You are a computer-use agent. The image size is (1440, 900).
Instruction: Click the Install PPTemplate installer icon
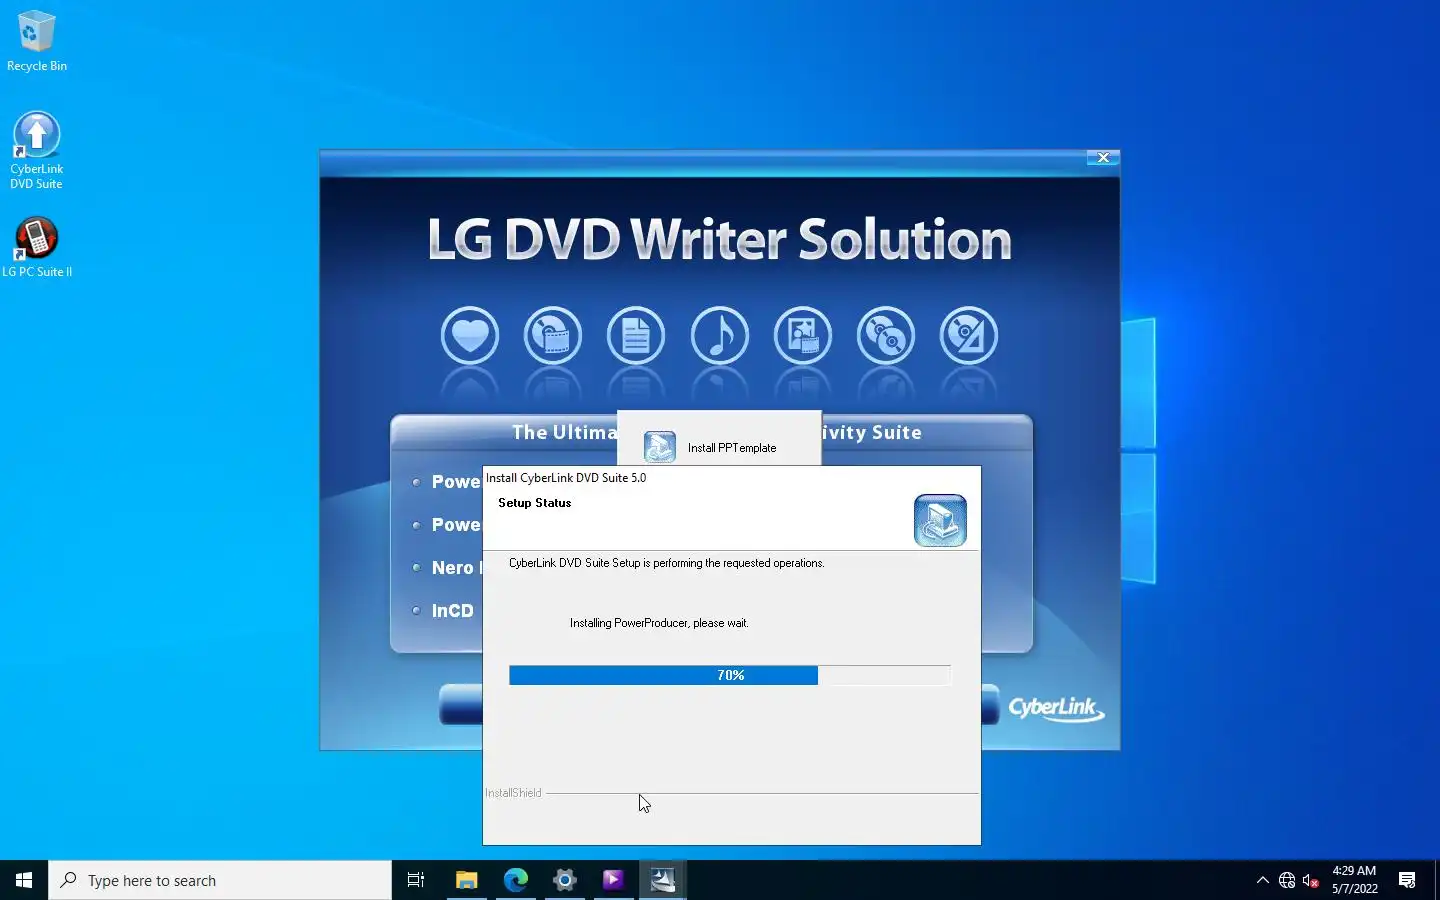[660, 447]
